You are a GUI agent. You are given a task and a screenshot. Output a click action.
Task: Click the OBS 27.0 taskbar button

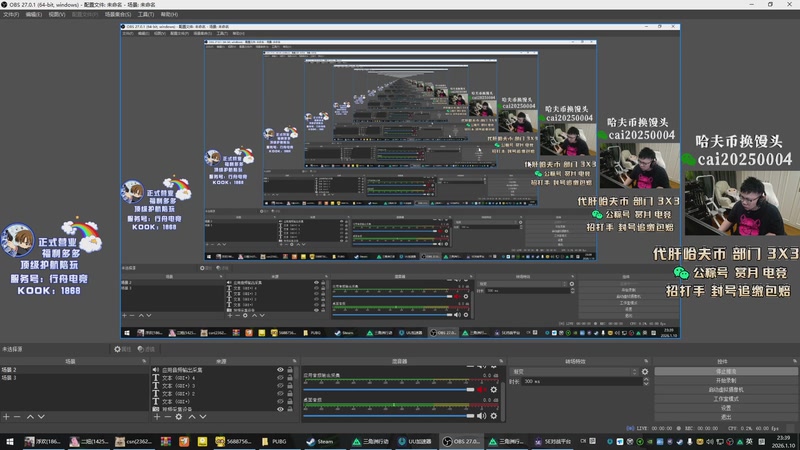pos(461,442)
